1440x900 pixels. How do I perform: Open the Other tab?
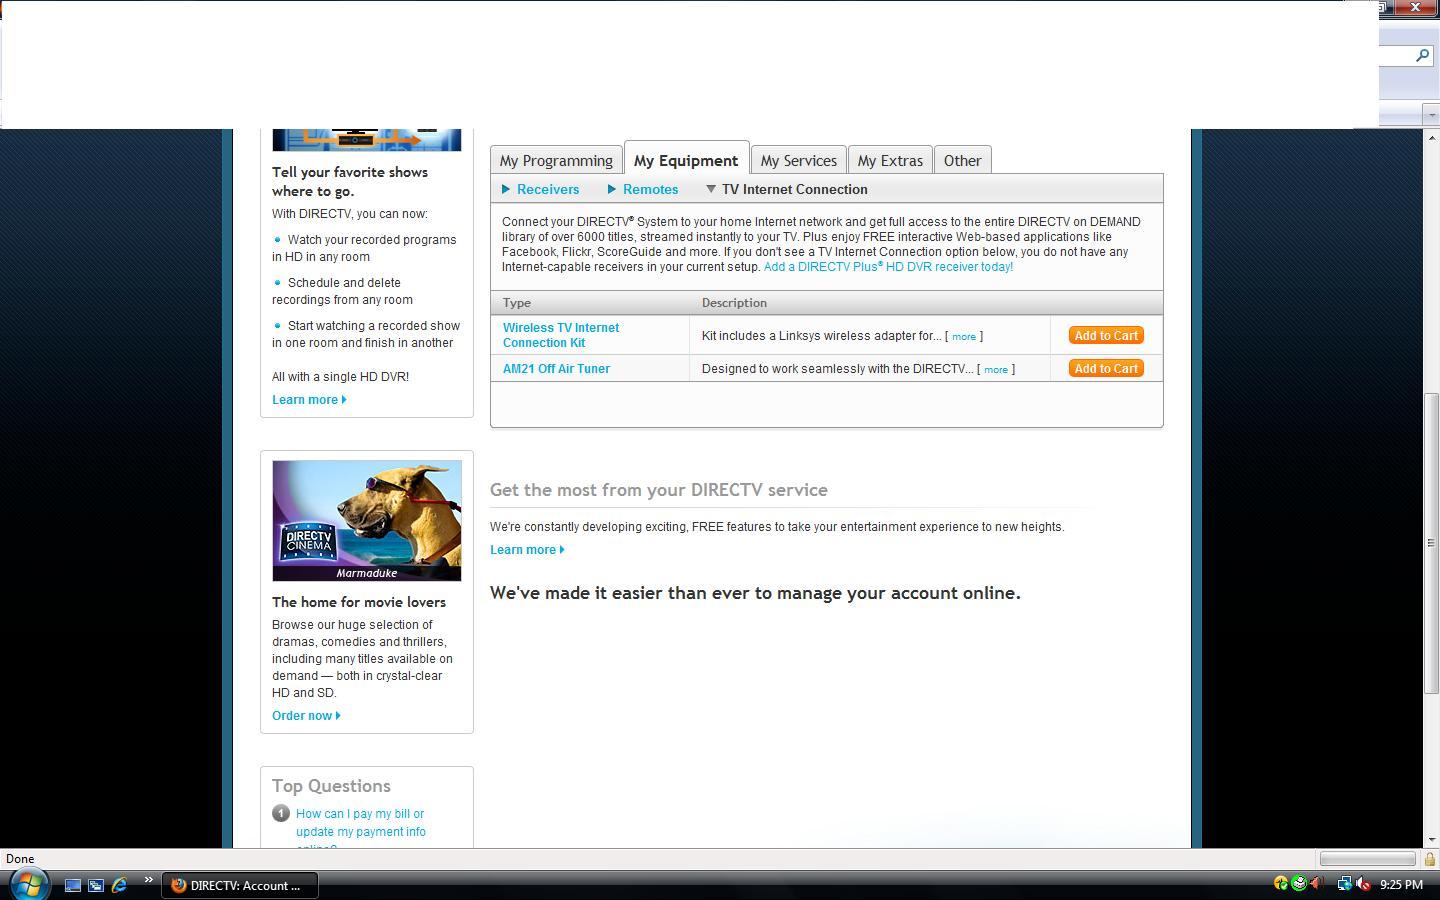pyautogui.click(x=963, y=161)
